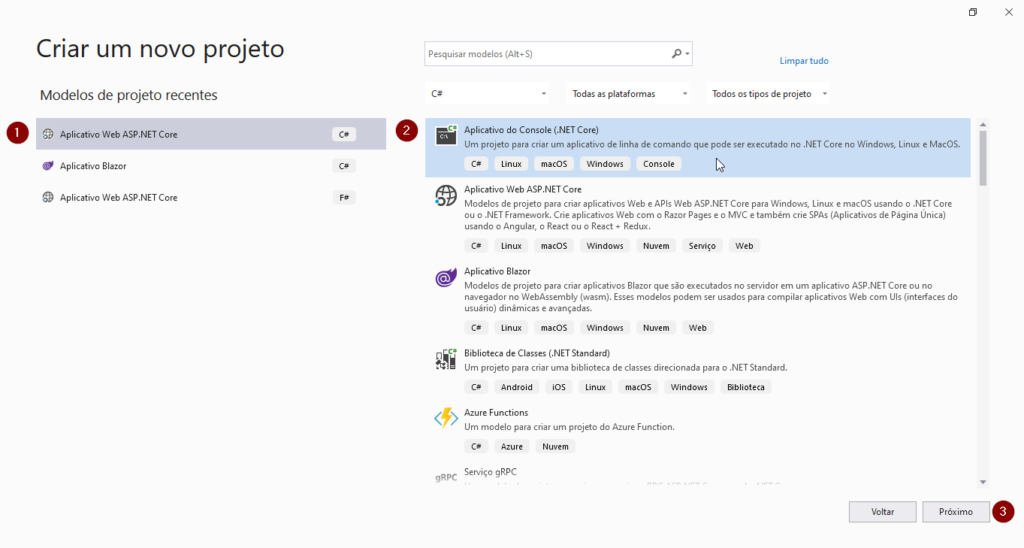The image size is (1024, 548).
Task: Open the Todas as plataformas dropdown
Action: (x=630, y=94)
